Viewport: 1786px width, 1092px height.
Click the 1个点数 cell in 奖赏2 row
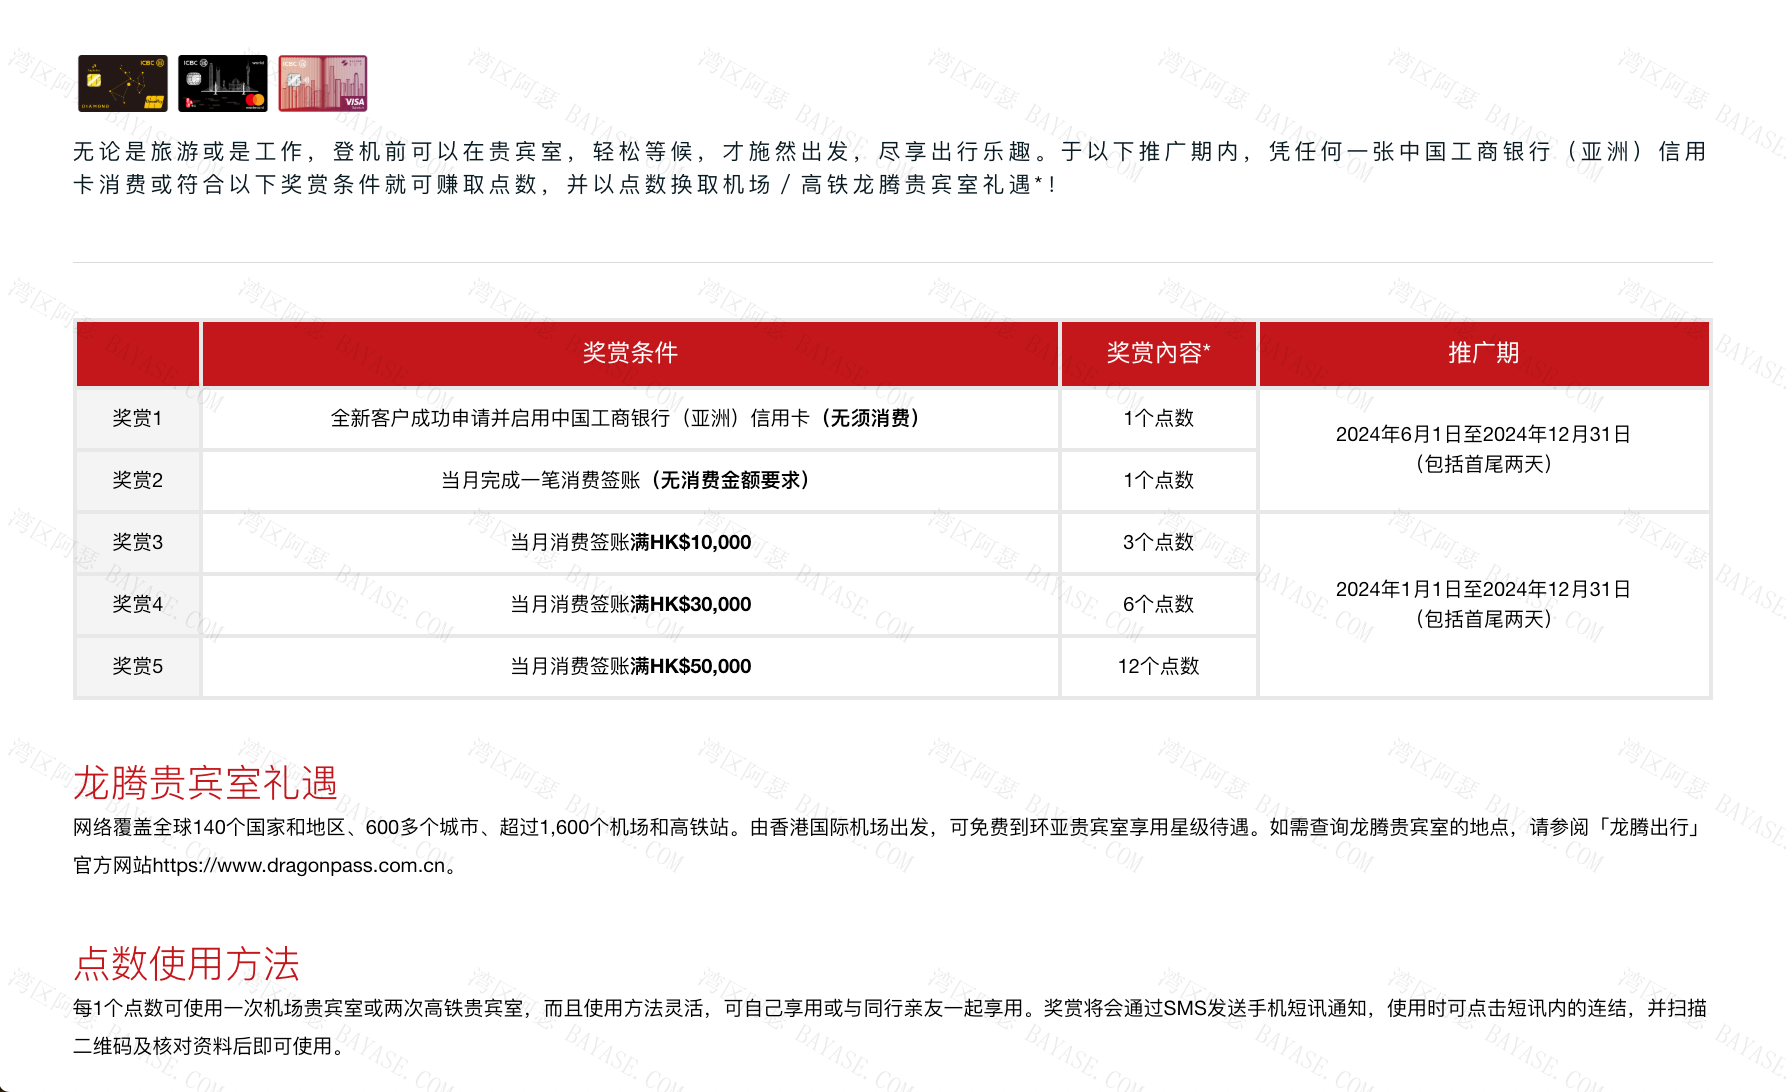(1158, 480)
